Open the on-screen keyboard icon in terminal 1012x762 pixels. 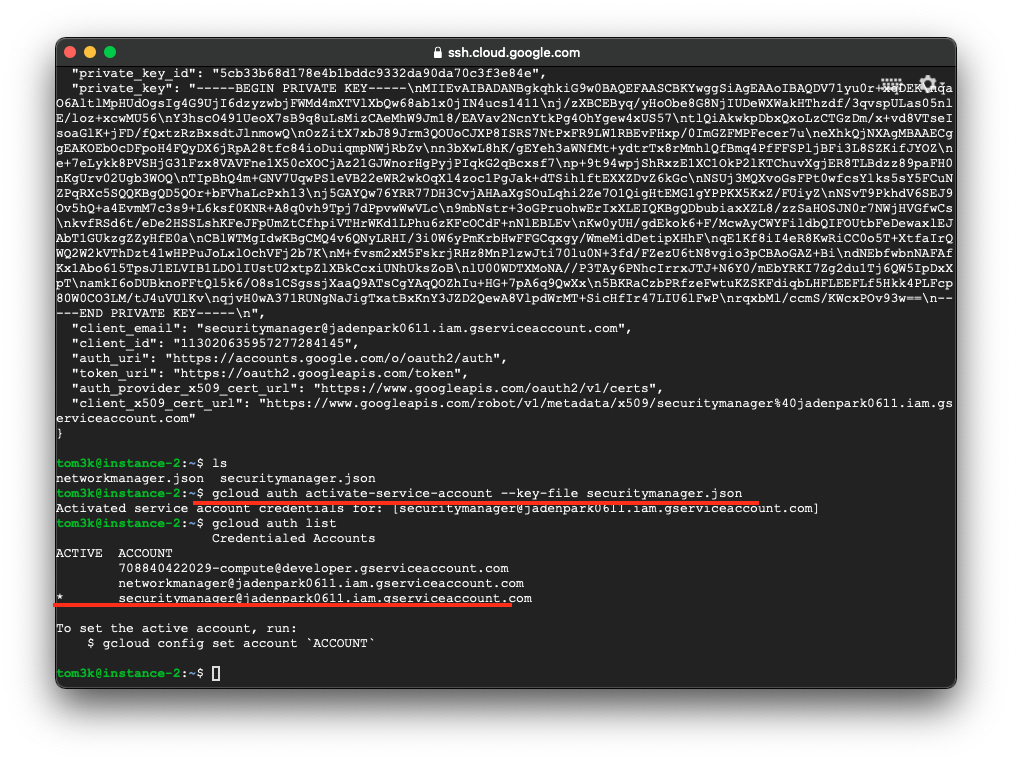891,85
